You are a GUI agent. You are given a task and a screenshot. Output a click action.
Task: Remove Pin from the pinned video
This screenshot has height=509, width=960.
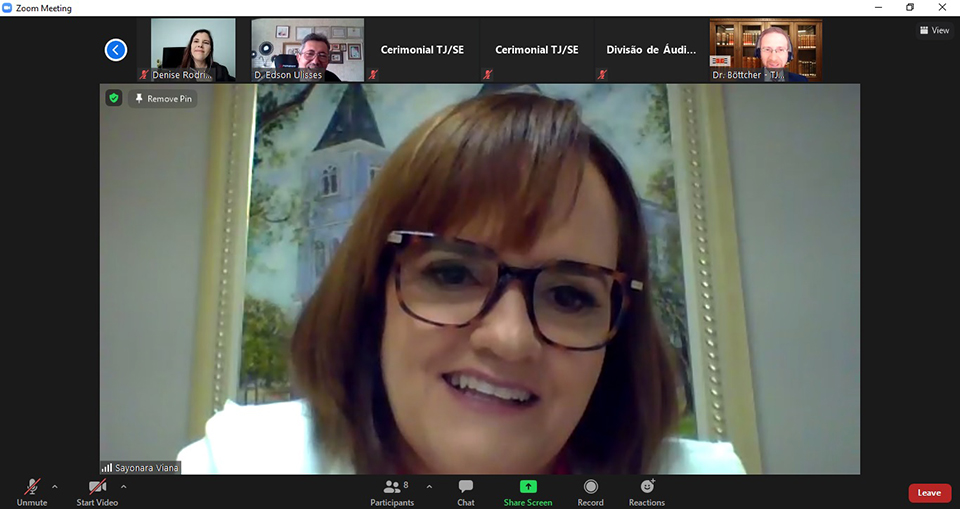pyautogui.click(x=163, y=99)
